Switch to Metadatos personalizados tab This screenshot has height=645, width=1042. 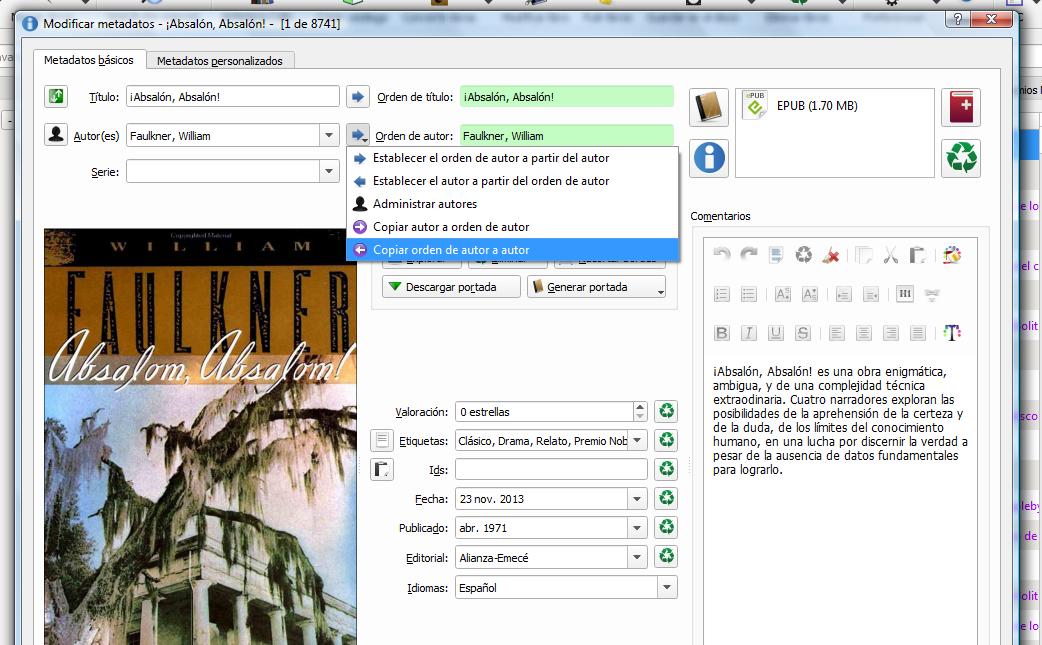tap(220, 60)
